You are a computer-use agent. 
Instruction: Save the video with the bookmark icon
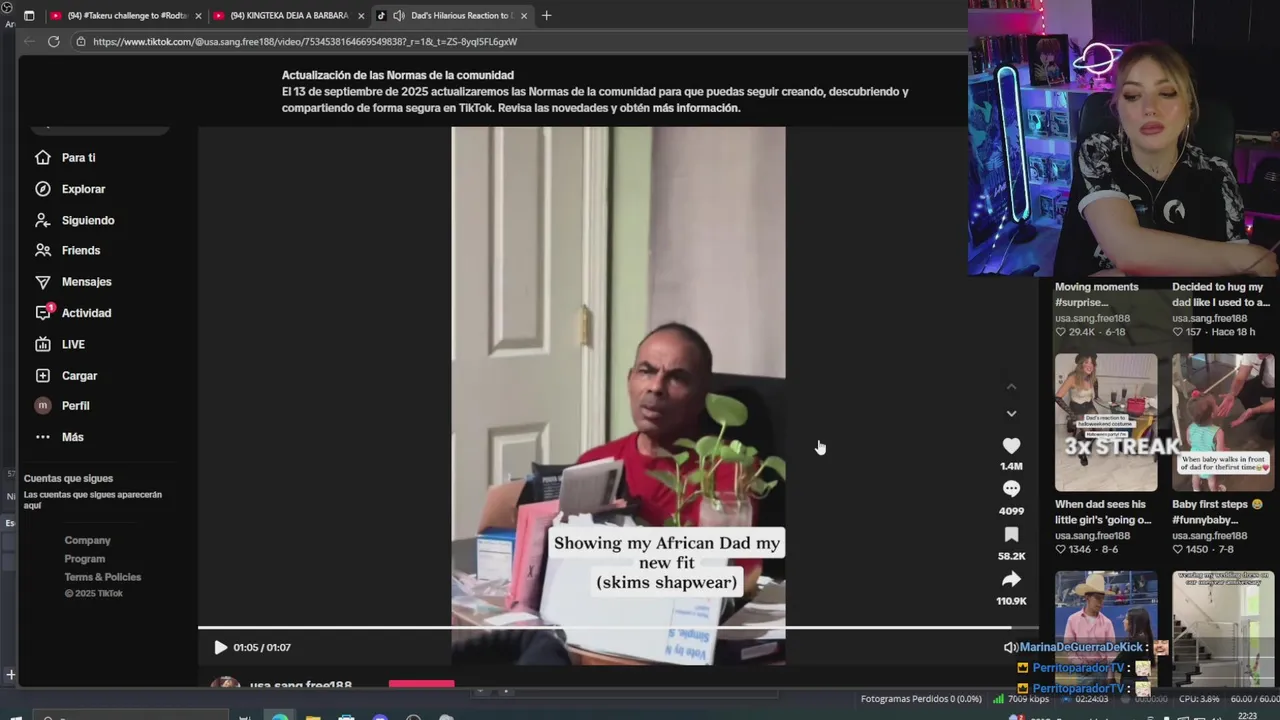[x=1011, y=534]
